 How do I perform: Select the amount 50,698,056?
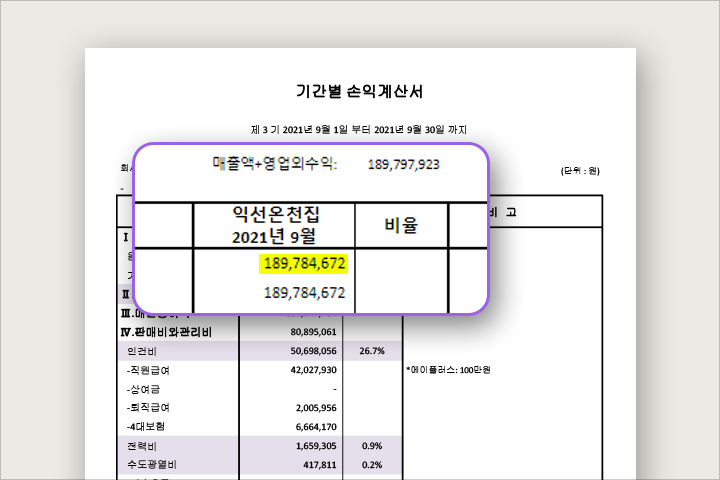313,351
